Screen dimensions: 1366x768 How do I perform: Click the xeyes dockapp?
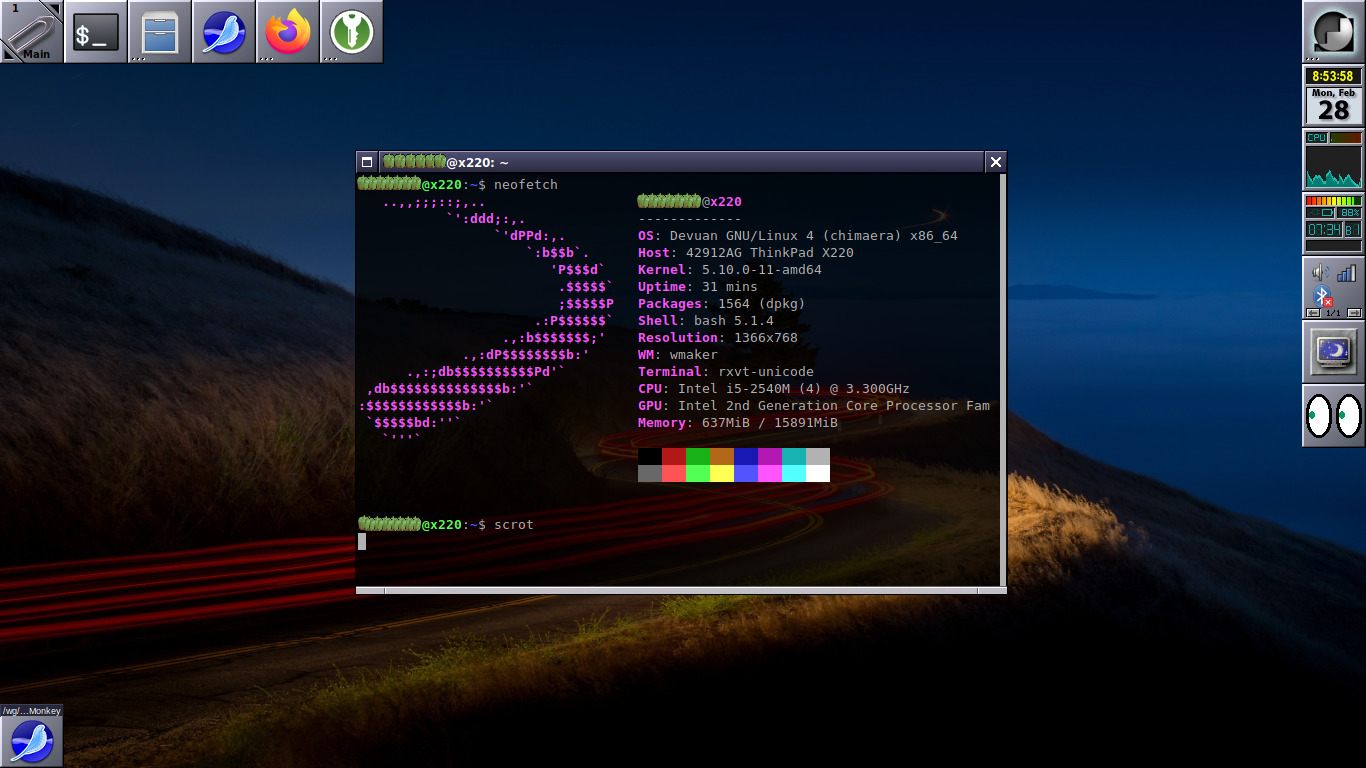pos(1333,415)
